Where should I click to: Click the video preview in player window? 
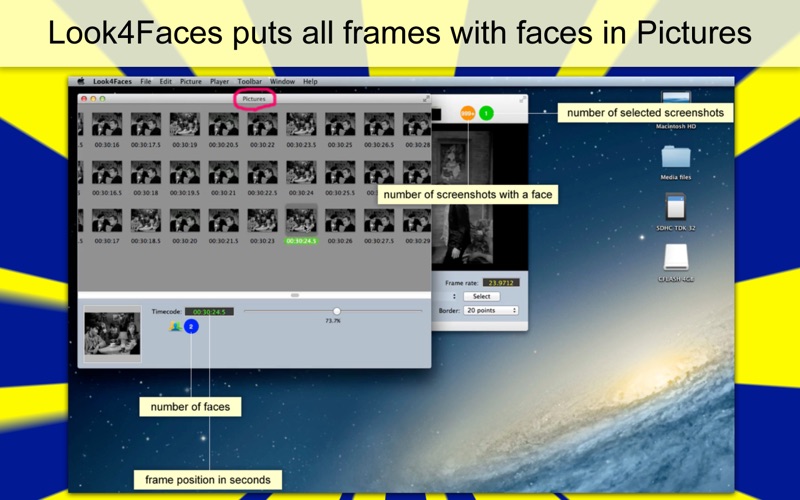(462, 197)
